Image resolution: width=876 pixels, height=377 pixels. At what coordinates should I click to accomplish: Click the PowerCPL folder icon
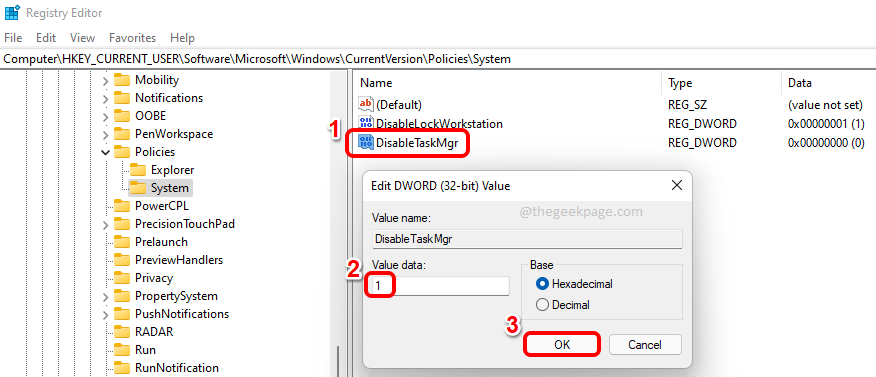tap(122, 206)
